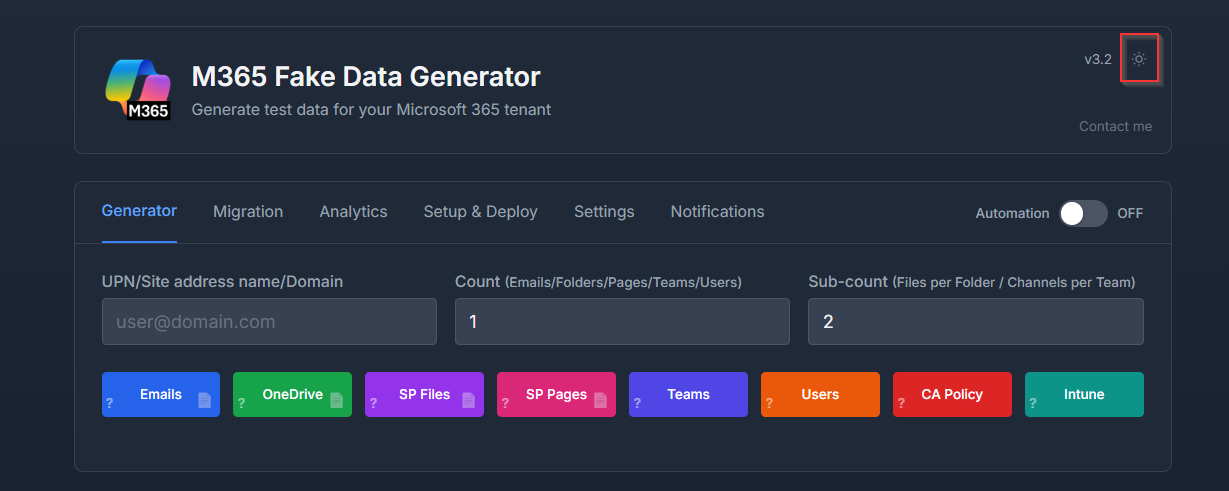The width and height of the screenshot is (1229, 491).
Task: Go to Setup & Deploy tab
Action: 480,212
